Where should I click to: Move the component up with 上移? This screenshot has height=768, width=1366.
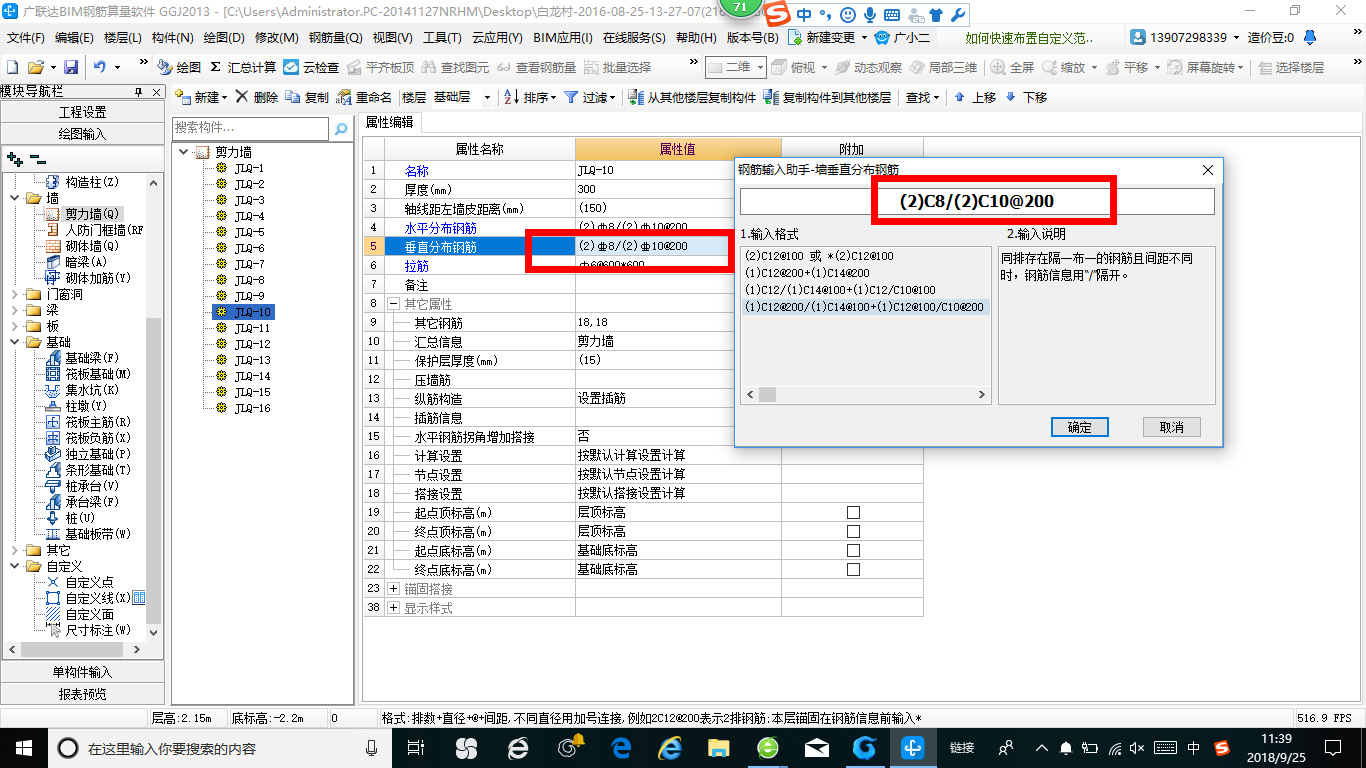[976, 97]
